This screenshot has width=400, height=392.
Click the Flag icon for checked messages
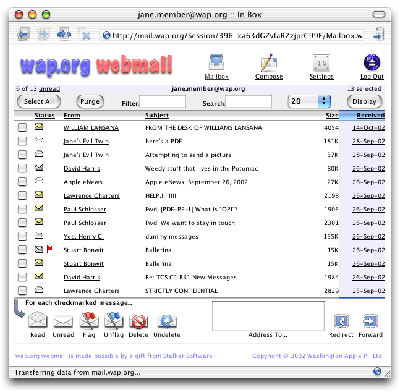(89, 320)
